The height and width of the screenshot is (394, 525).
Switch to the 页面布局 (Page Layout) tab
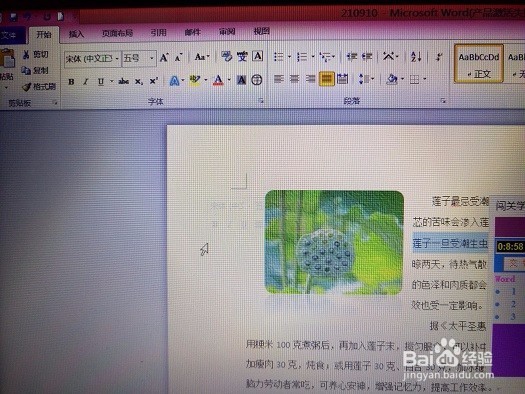[117, 33]
